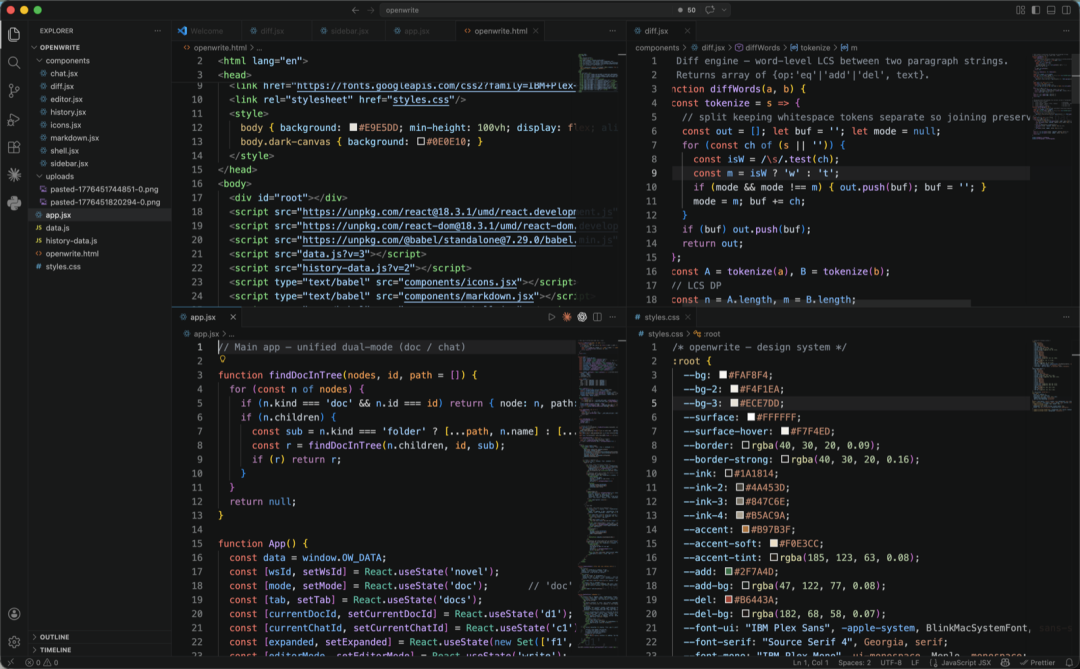This screenshot has height=669, width=1080.
Task: Switch to the Welcome tab
Action: [x=206, y=31]
